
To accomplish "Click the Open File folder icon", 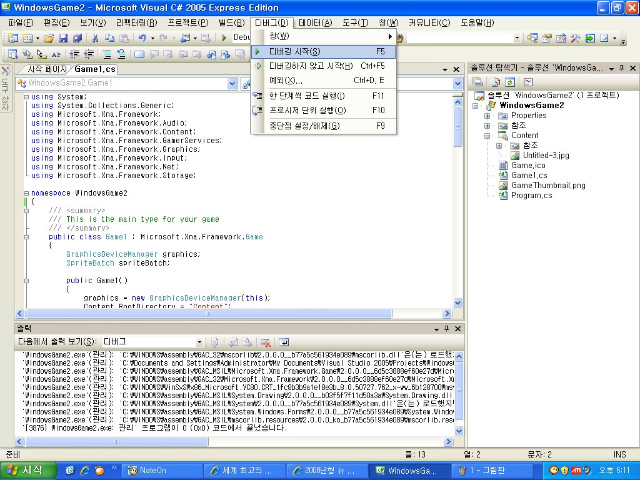I will point(49,38).
